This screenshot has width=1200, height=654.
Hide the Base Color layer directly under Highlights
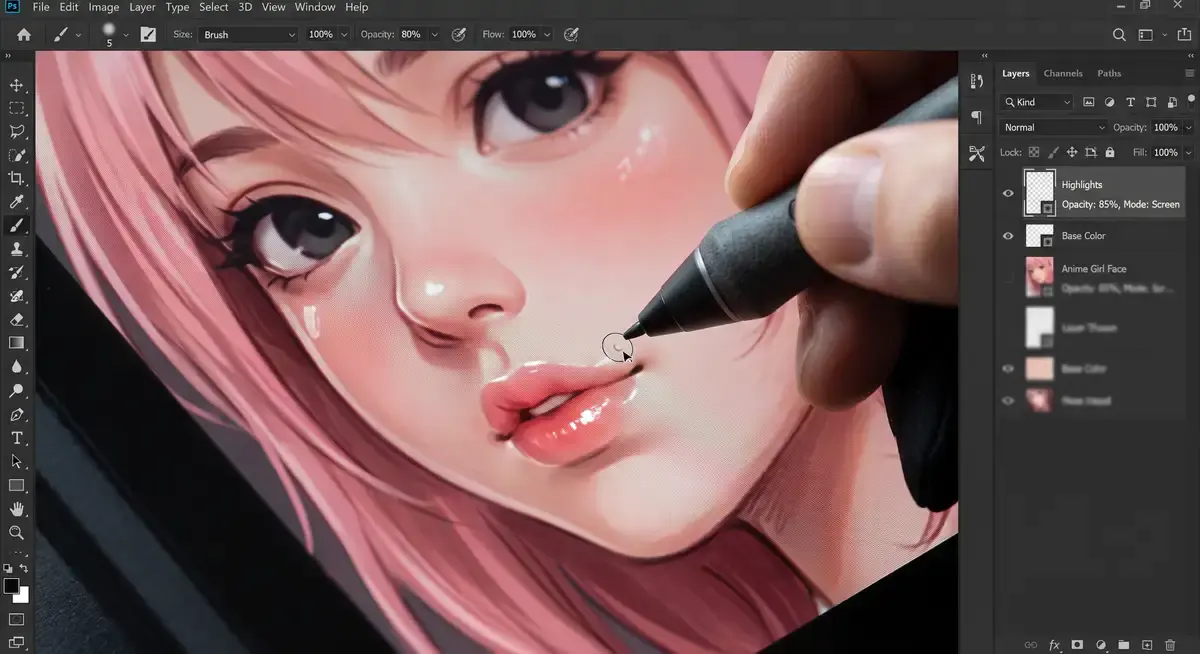(x=1008, y=236)
